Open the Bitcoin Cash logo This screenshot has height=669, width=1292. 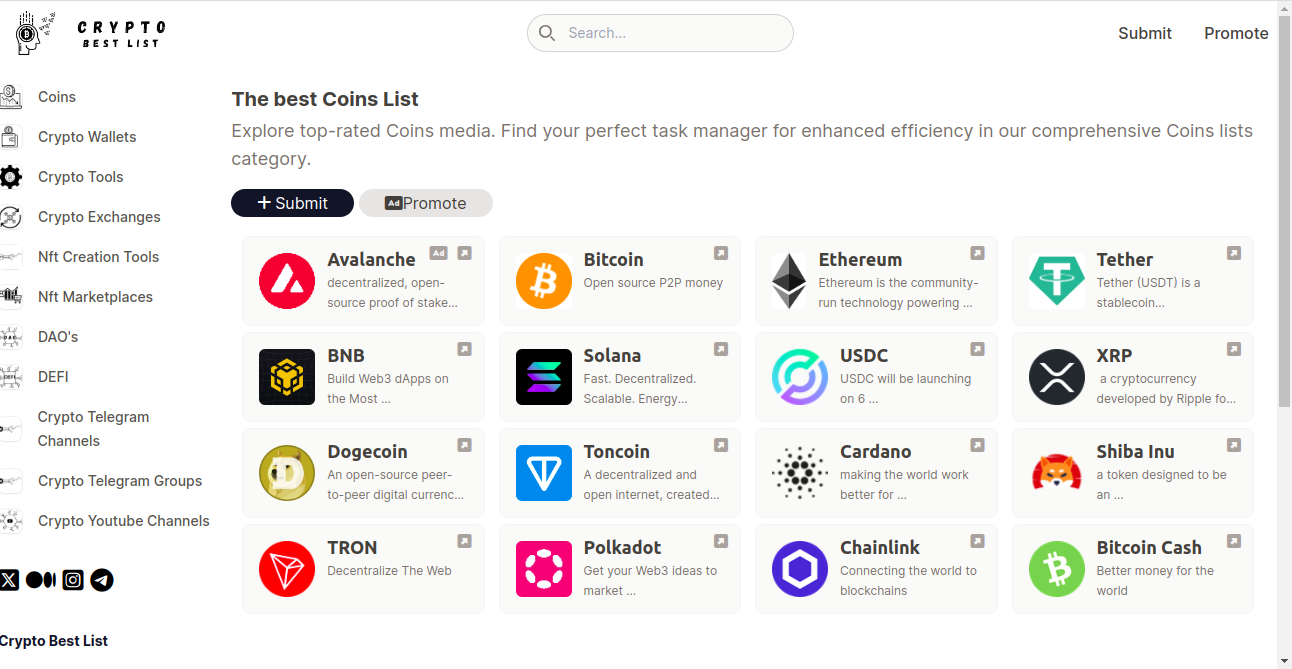pos(1057,569)
